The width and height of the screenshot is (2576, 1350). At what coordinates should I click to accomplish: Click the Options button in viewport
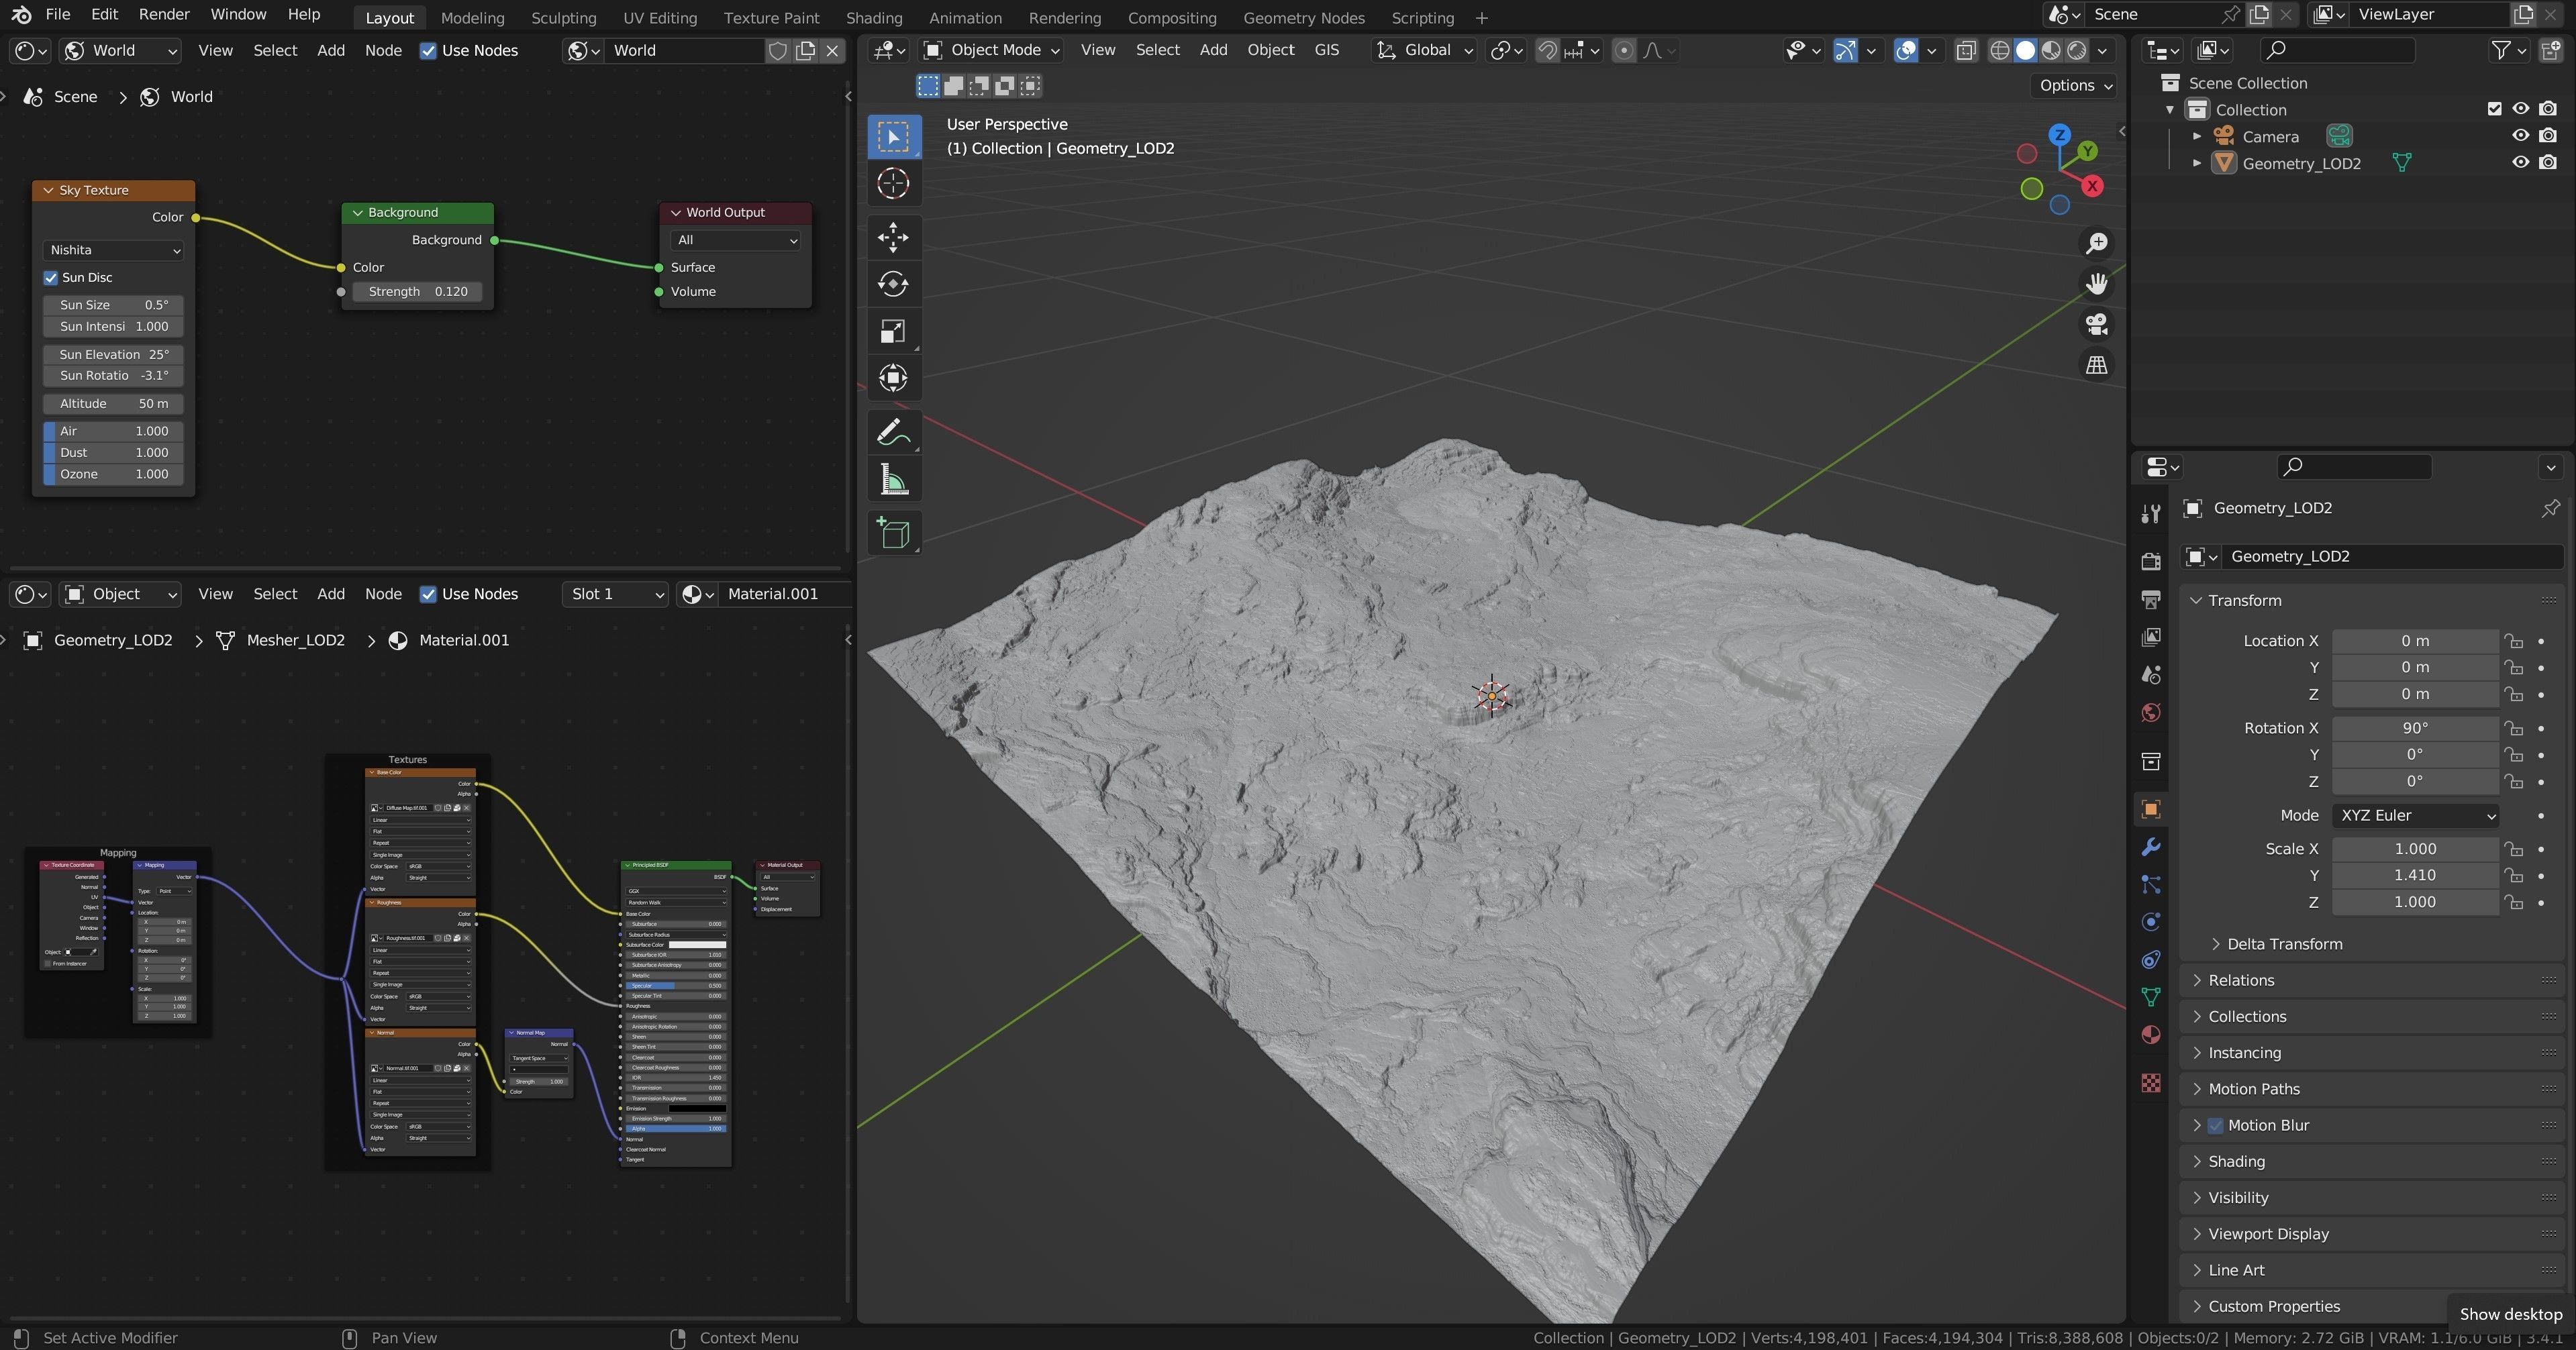(2075, 85)
